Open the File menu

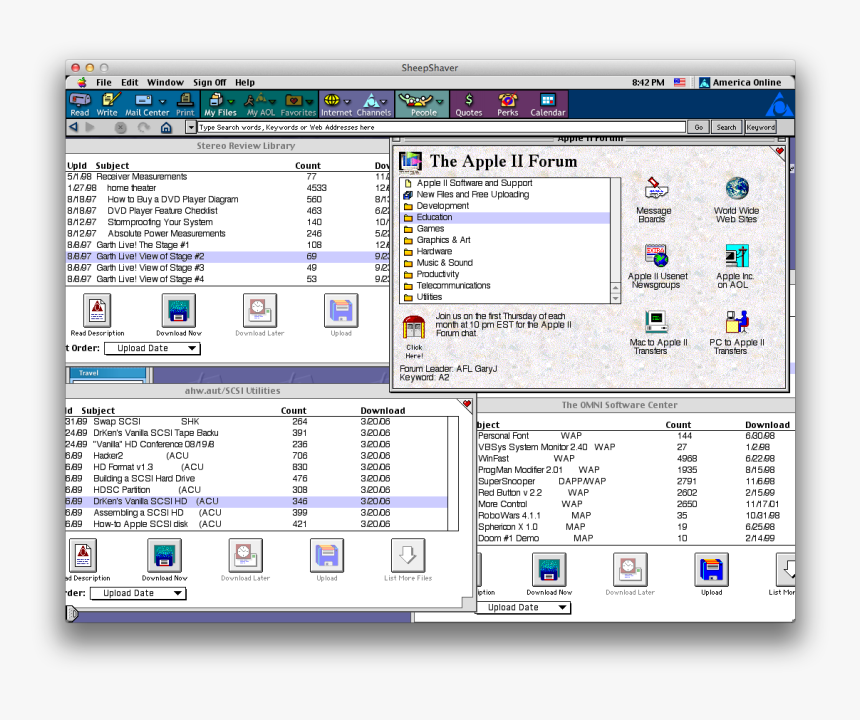104,82
